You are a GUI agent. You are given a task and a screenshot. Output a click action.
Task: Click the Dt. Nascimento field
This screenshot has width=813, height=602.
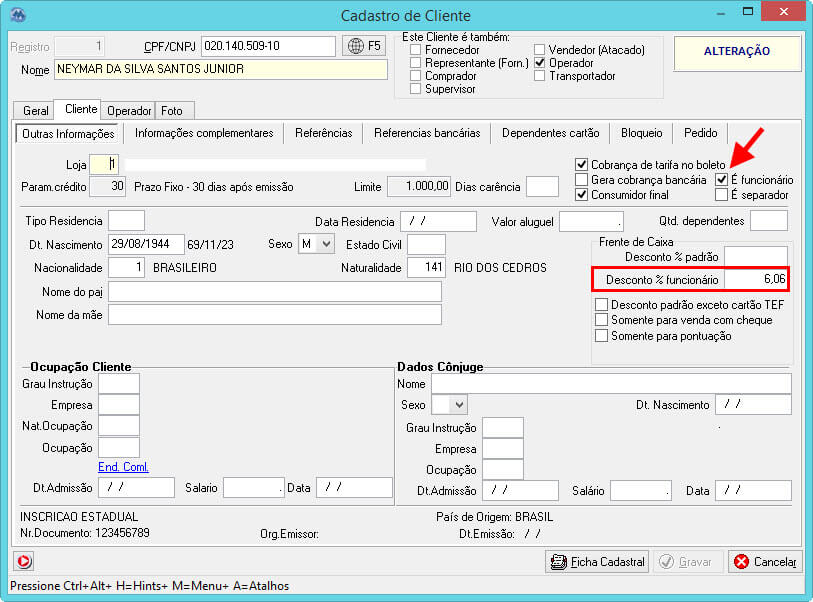point(146,244)
